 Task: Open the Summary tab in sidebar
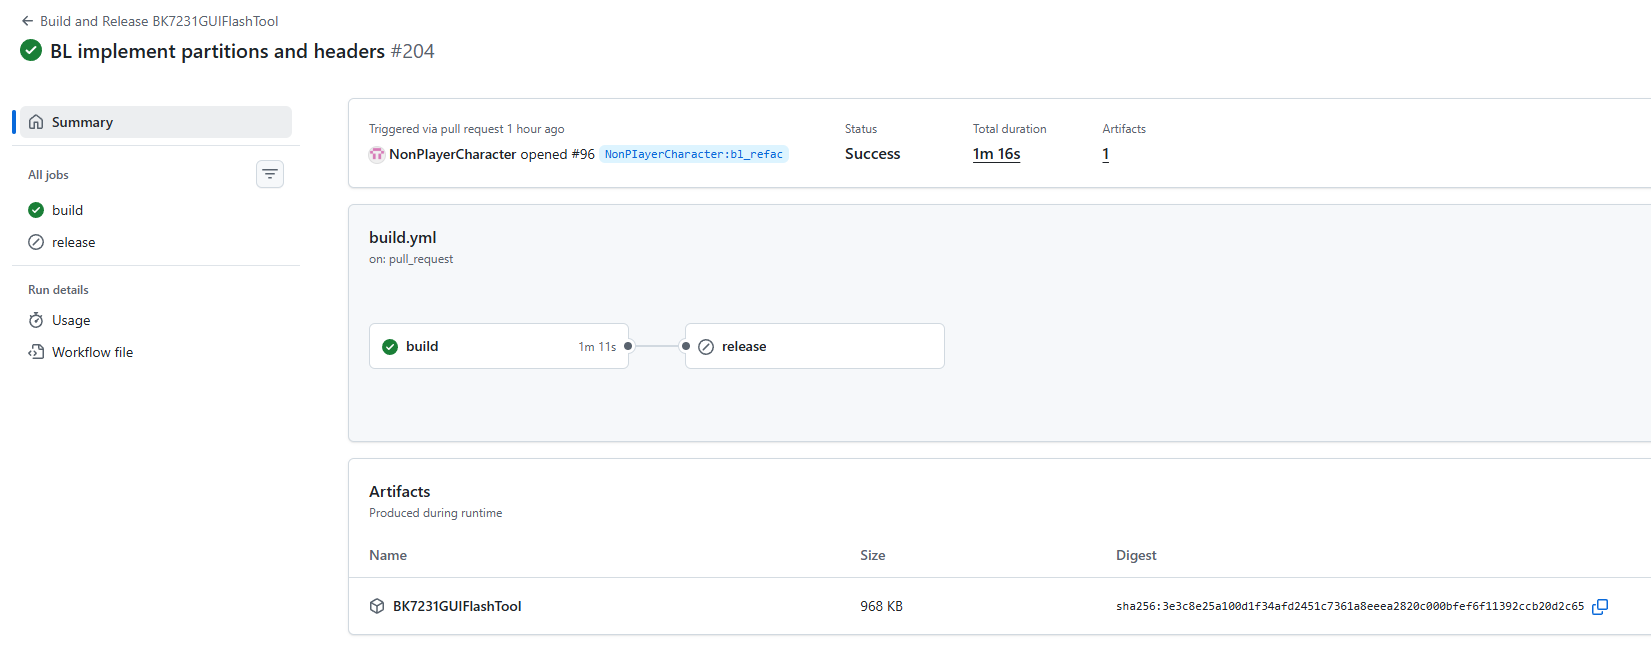click(x=156, y=122)
